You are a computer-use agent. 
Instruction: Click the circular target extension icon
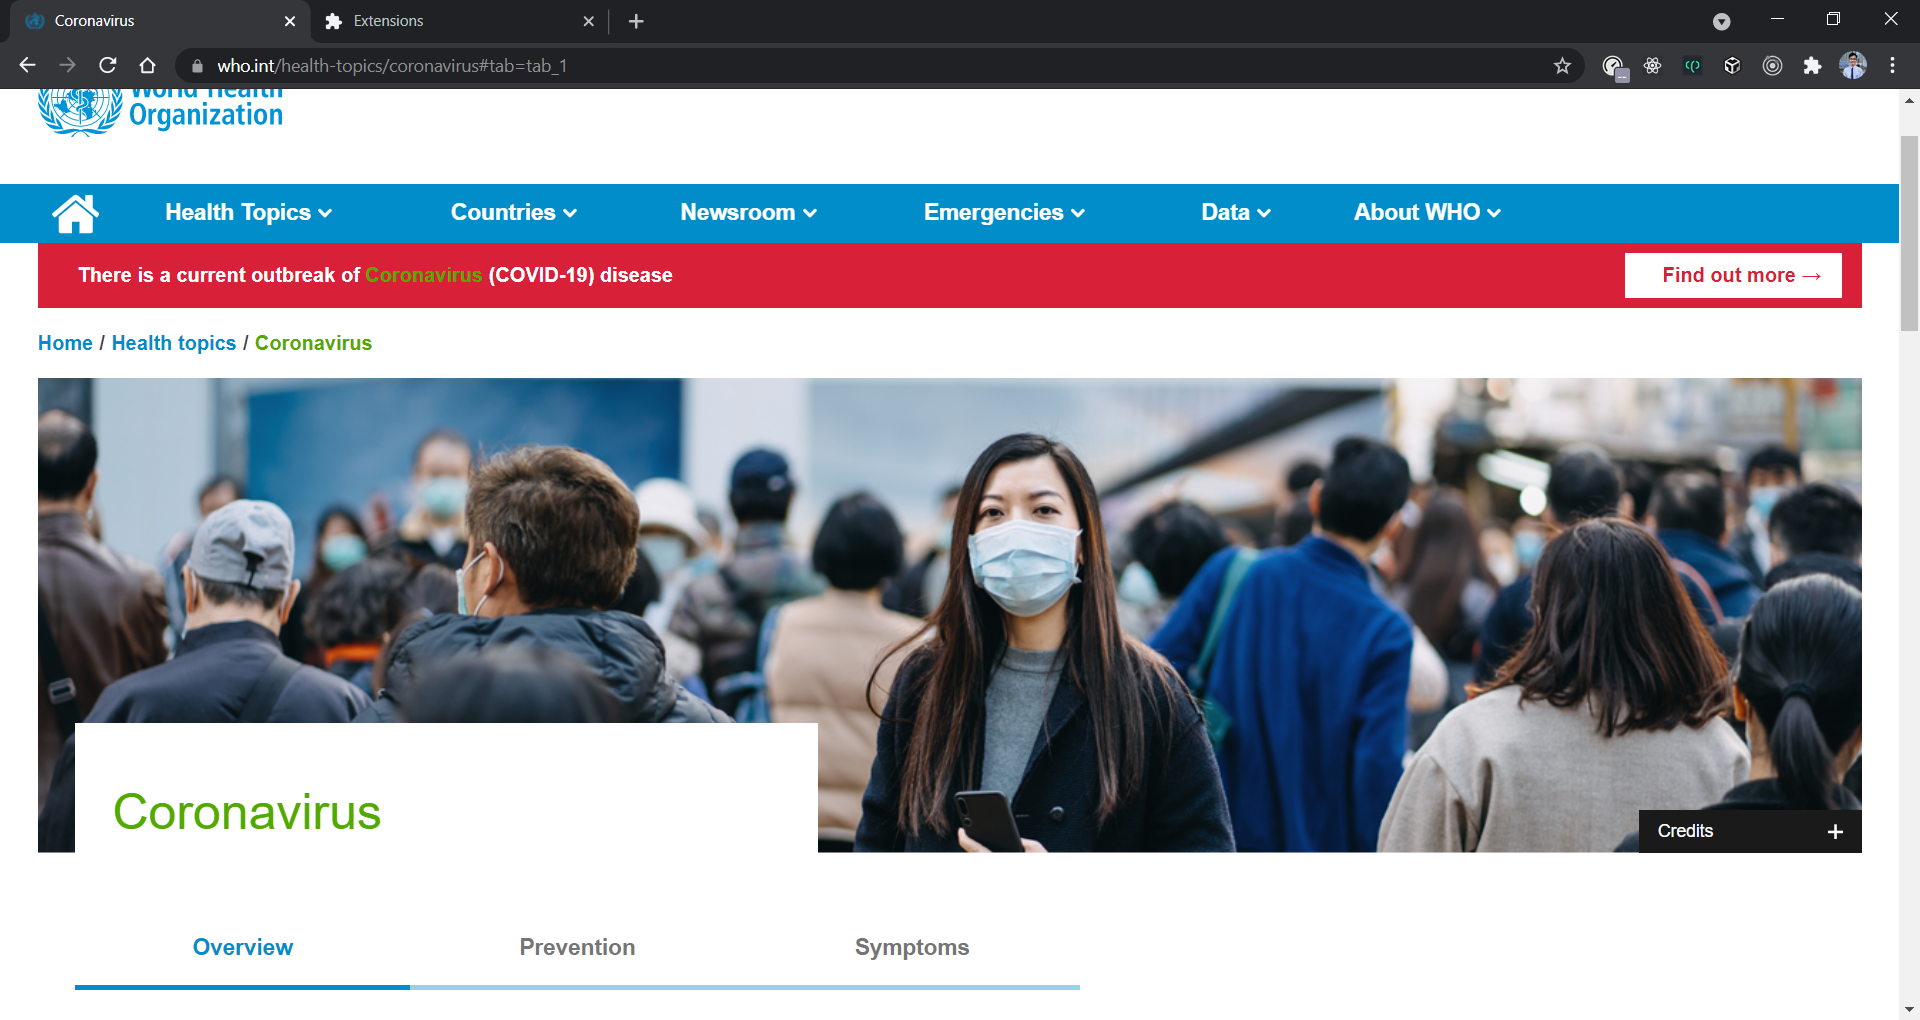(x=1772, y=66)
